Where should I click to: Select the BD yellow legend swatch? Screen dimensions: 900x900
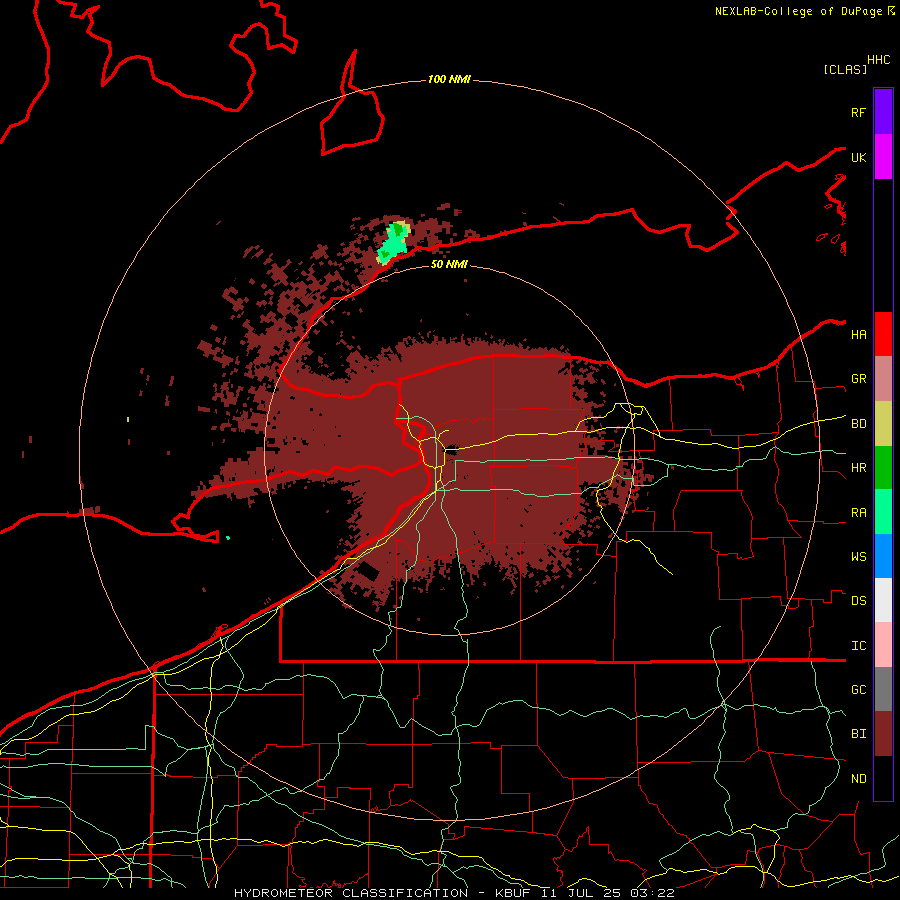[x=883, y=424]
